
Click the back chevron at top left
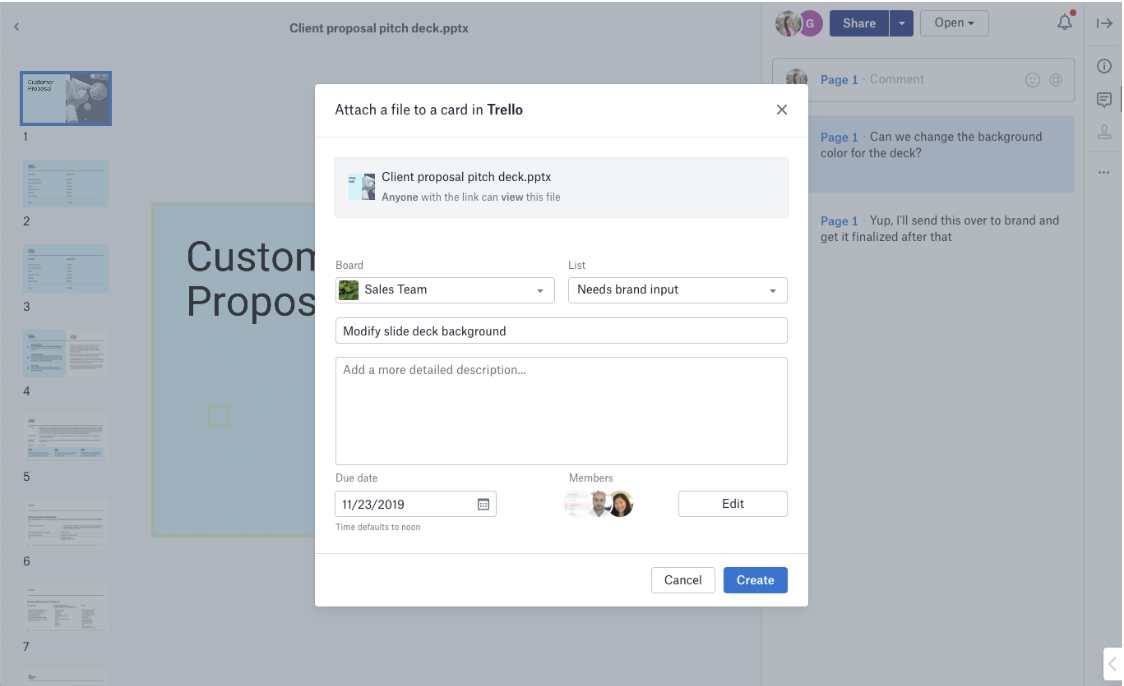[17, 28]
